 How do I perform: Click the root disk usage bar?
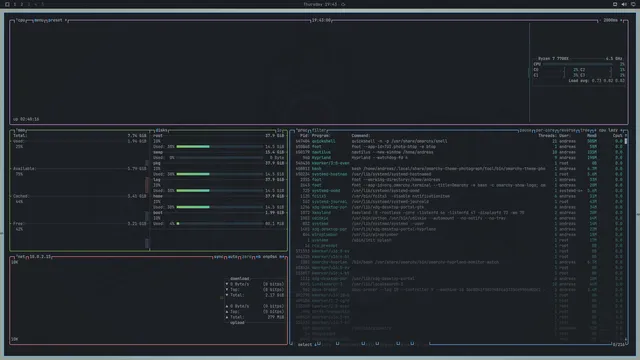click(x=220, y=147)
